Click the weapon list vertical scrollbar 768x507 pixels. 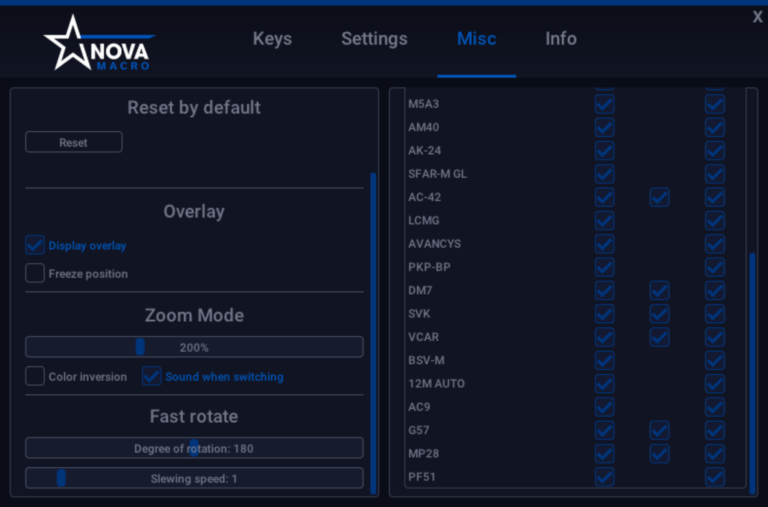pos(752,372)
